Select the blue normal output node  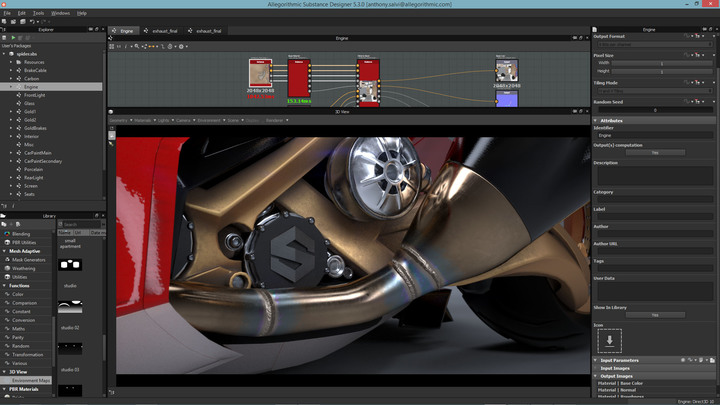point(507,99)
